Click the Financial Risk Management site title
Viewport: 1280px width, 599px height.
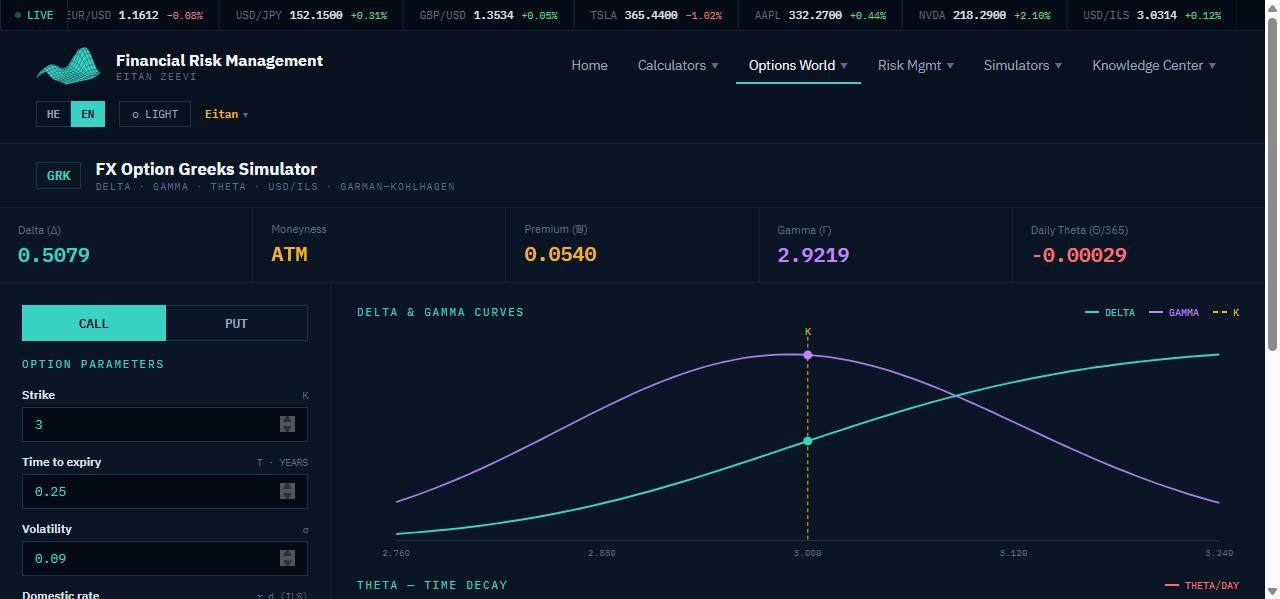point(219,60)
